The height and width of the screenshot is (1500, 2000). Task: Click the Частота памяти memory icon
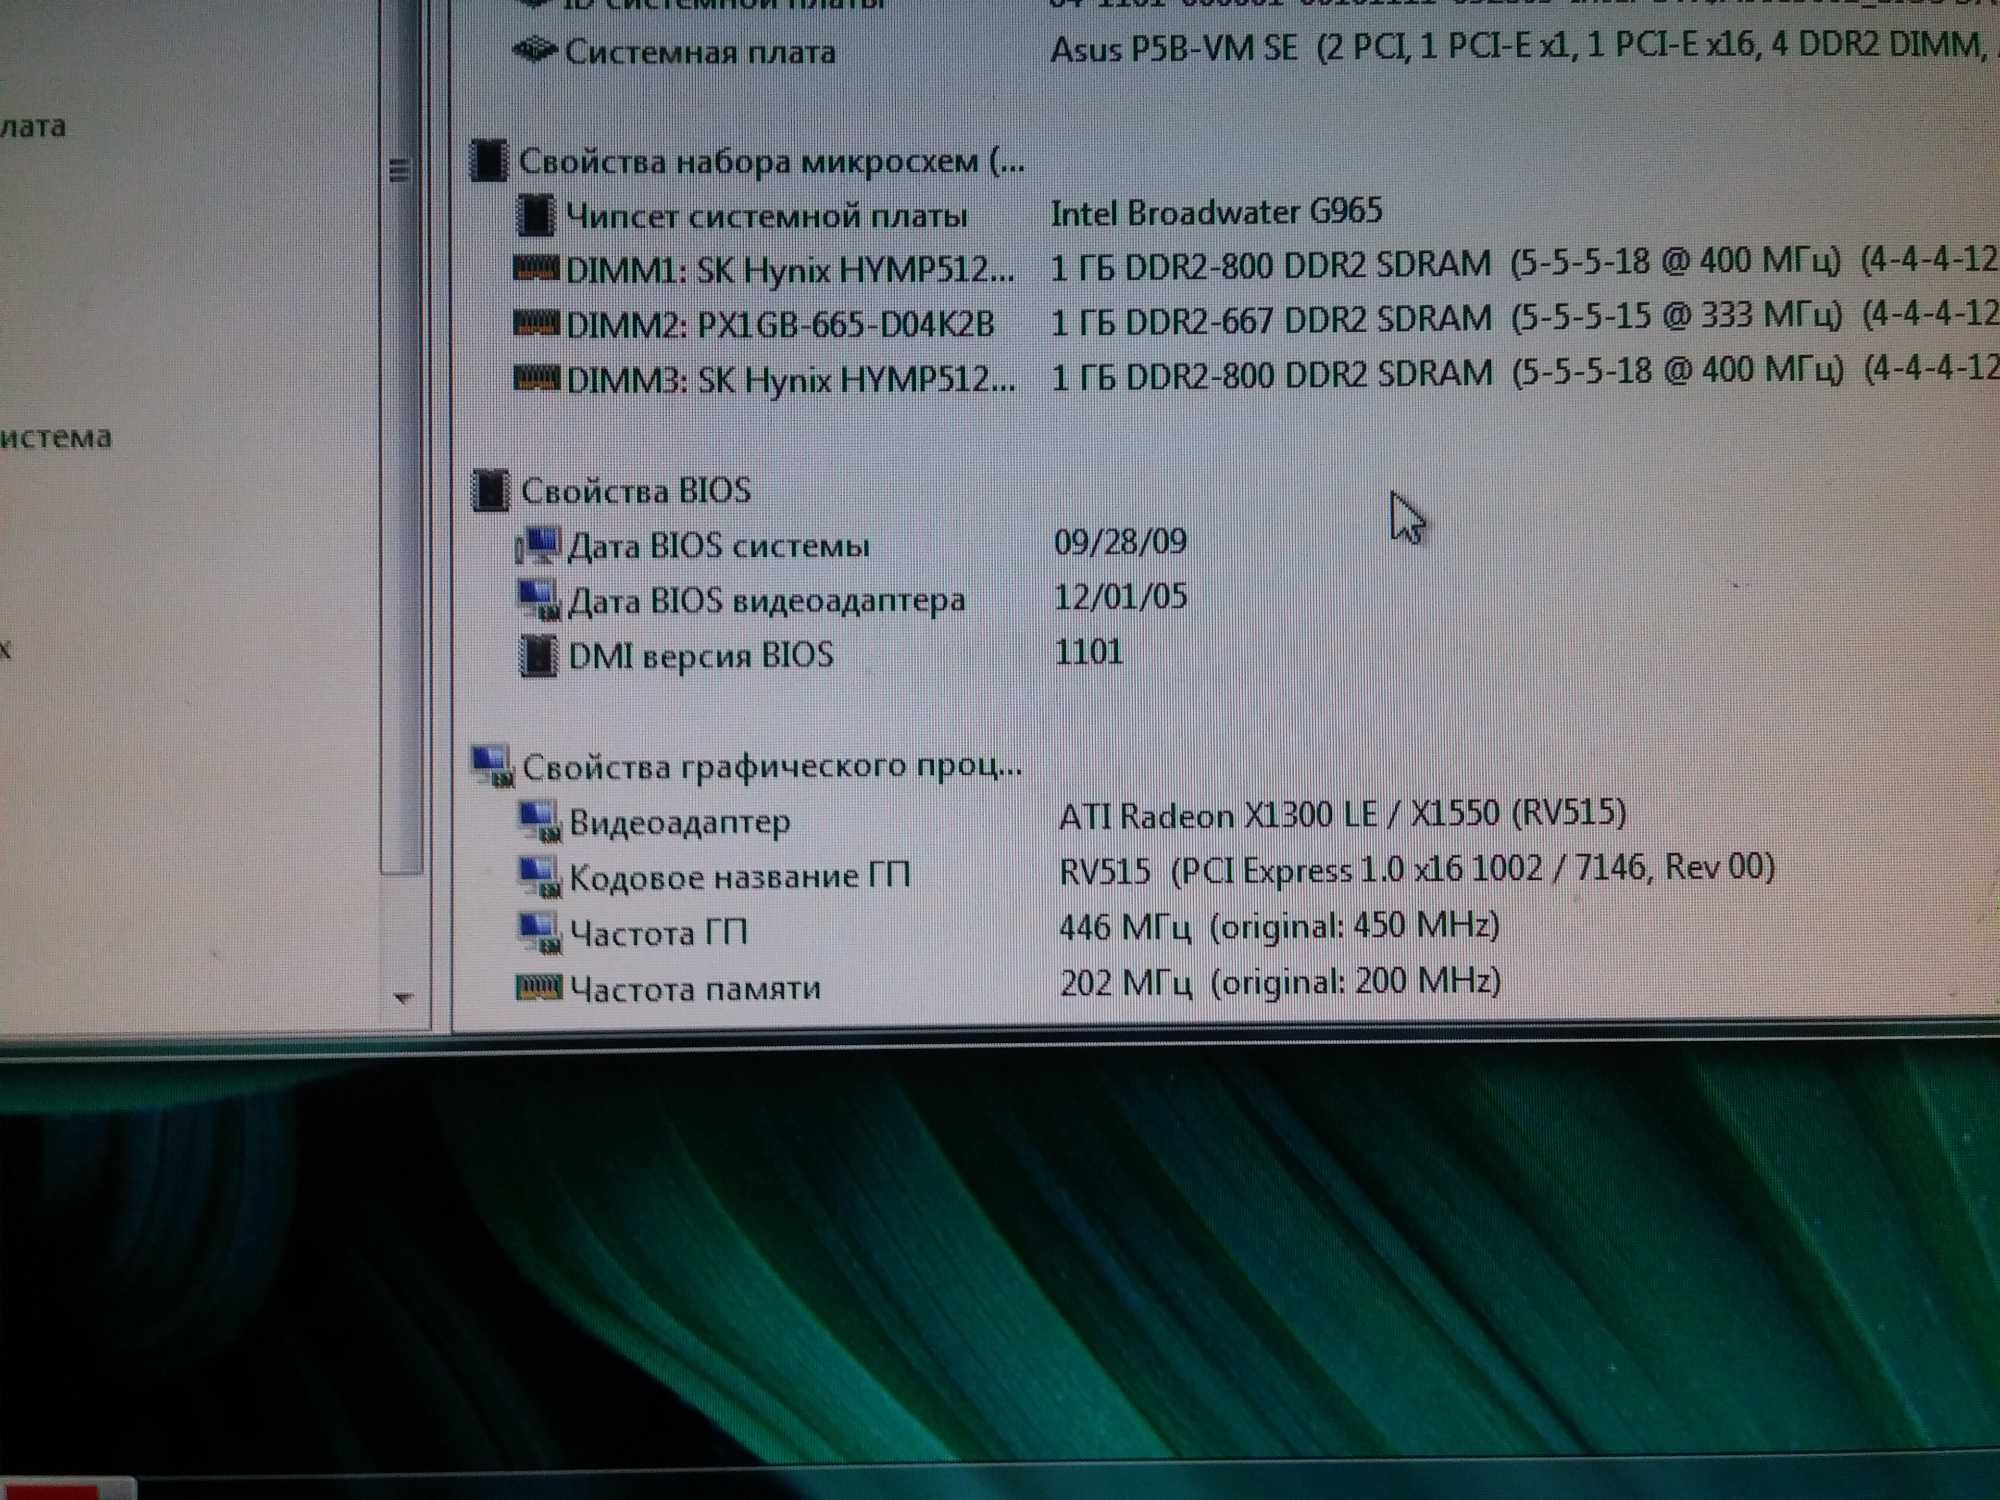539,988
